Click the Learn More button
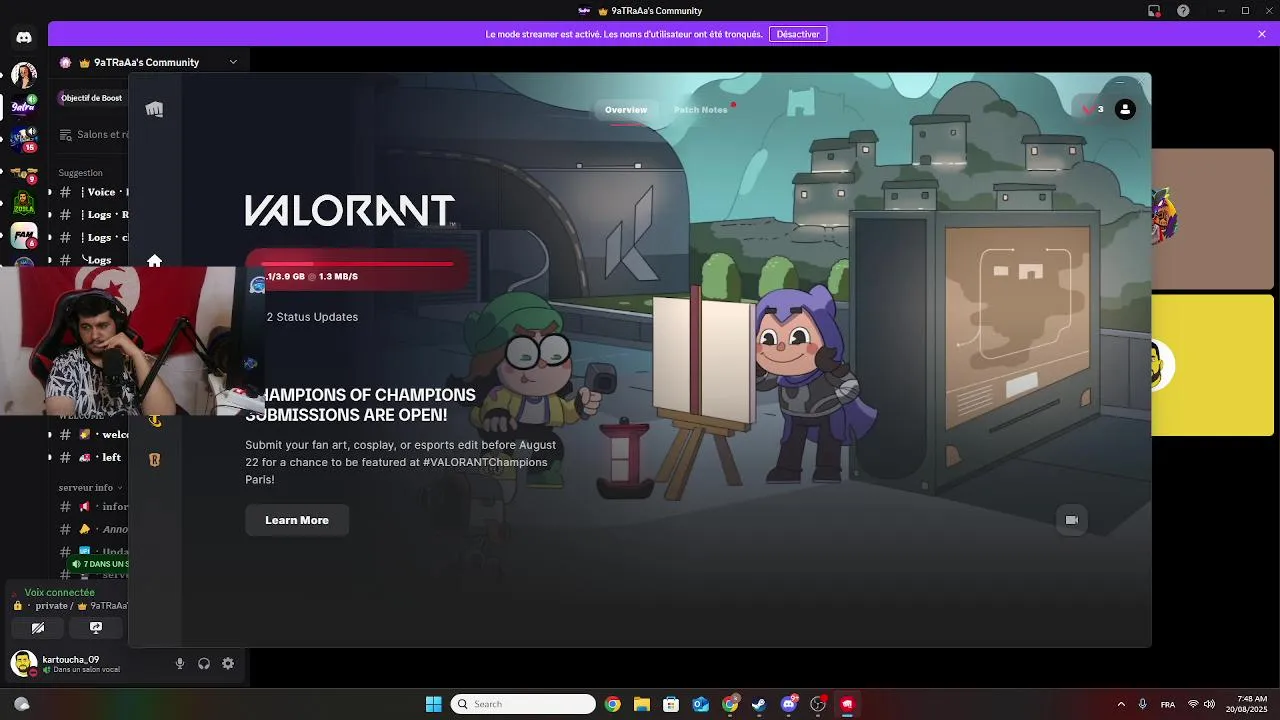This screenshot has height=720, width=1280. (297, 520)
